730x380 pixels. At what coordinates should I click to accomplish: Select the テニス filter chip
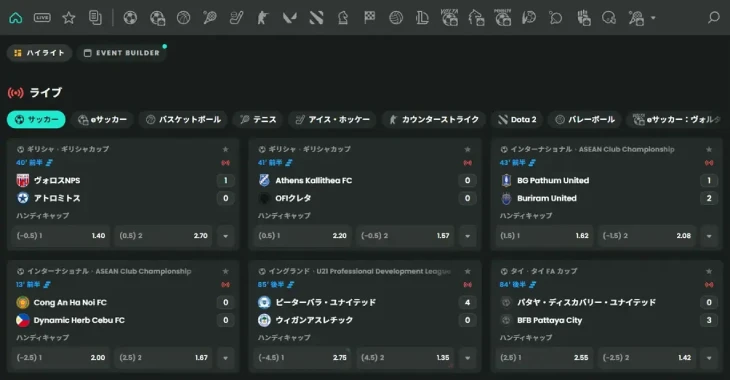[258, 120]
